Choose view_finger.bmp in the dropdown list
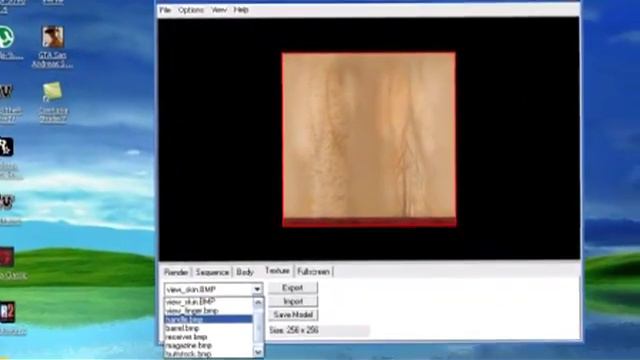Screen dimensions: 640x360 click(x=209, y=310)
